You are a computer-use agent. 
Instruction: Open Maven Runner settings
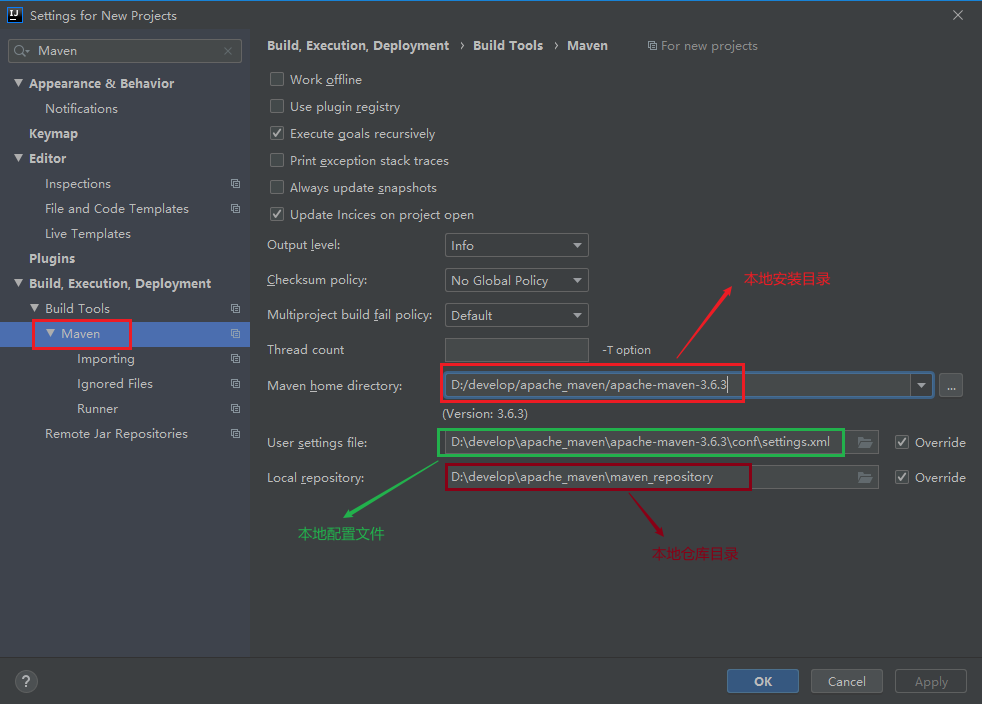point(97,408)
